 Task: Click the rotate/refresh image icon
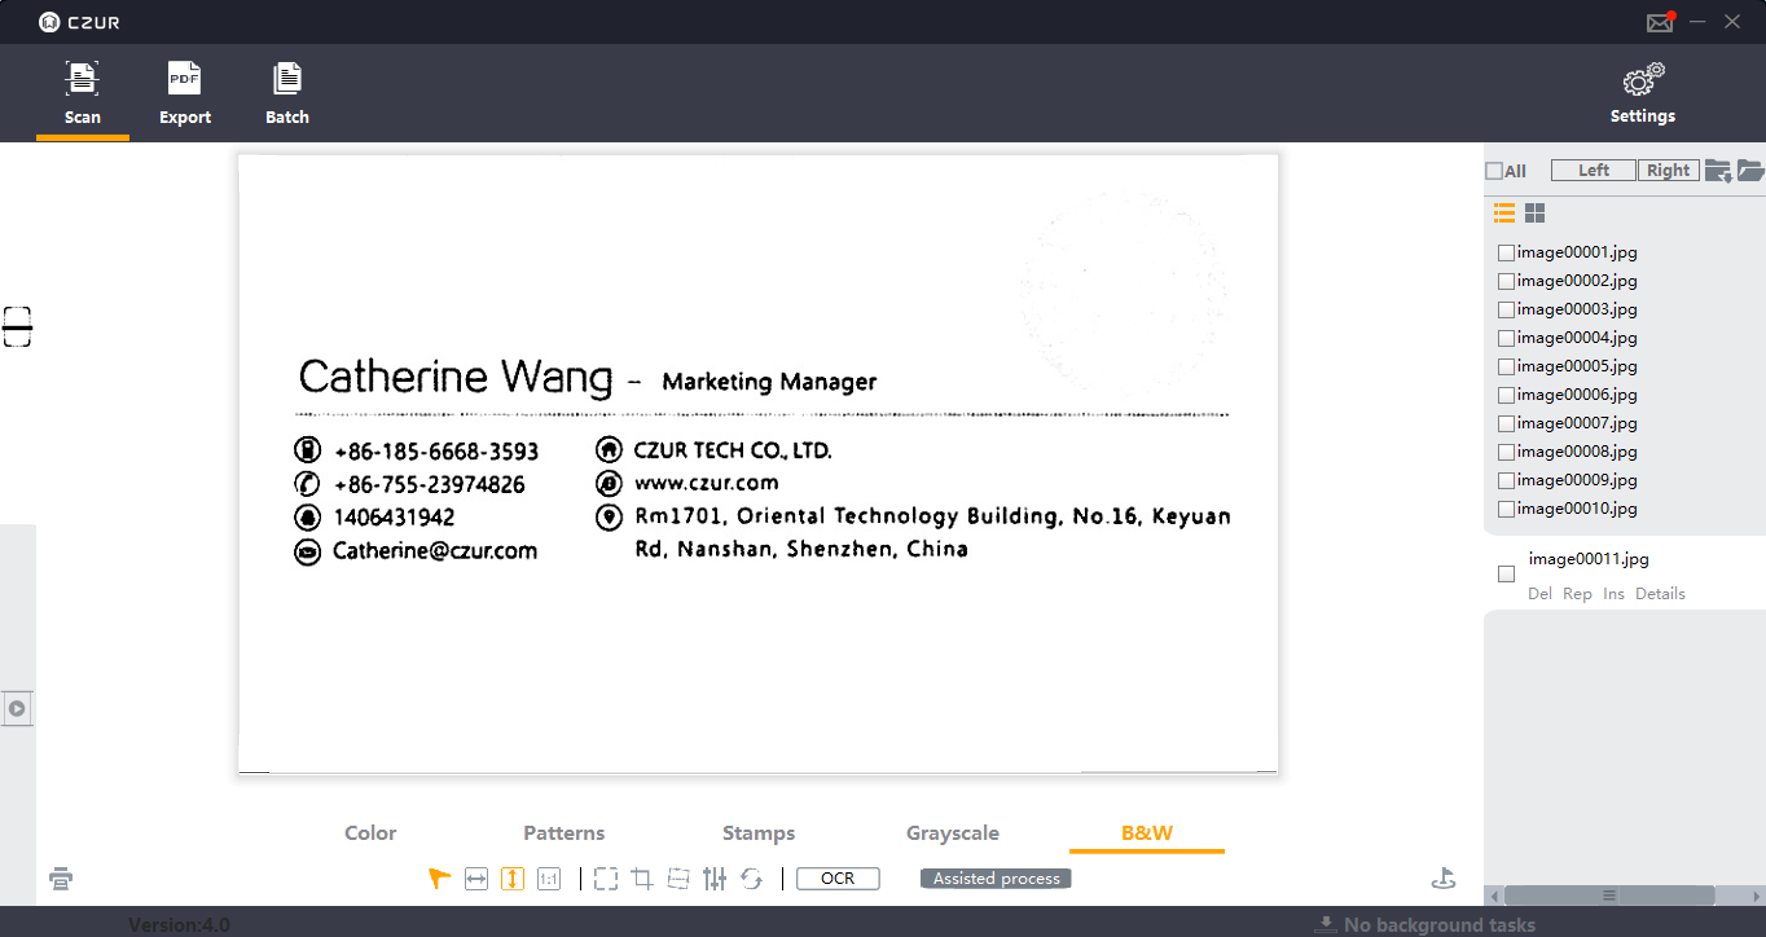[x=752, y=879]
